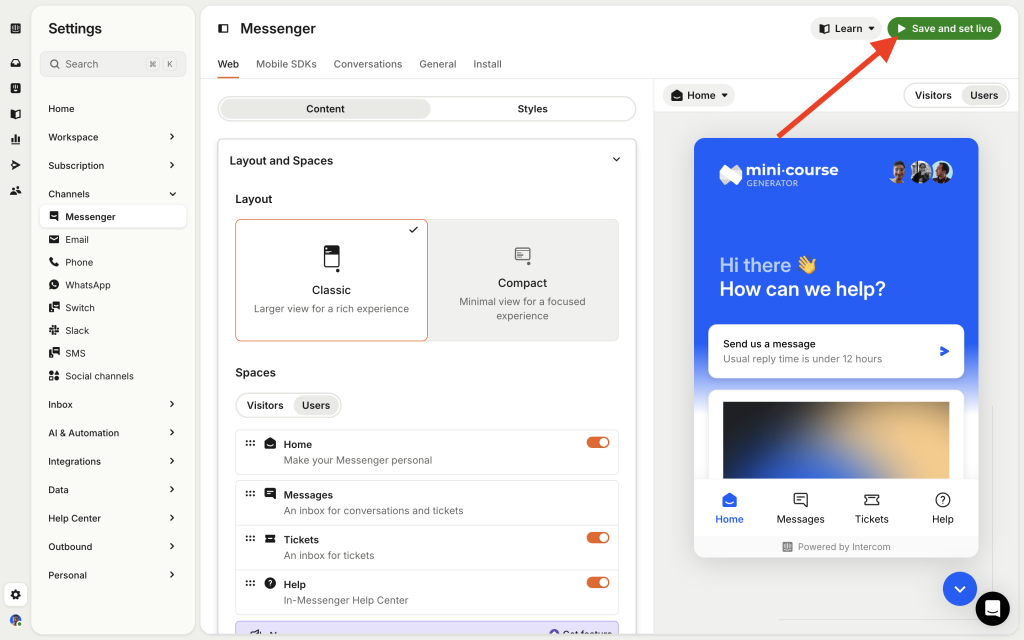Screen dimensions: 1024x640
Task: Click the gradient image in preview
Action: [x=836, y=440]
